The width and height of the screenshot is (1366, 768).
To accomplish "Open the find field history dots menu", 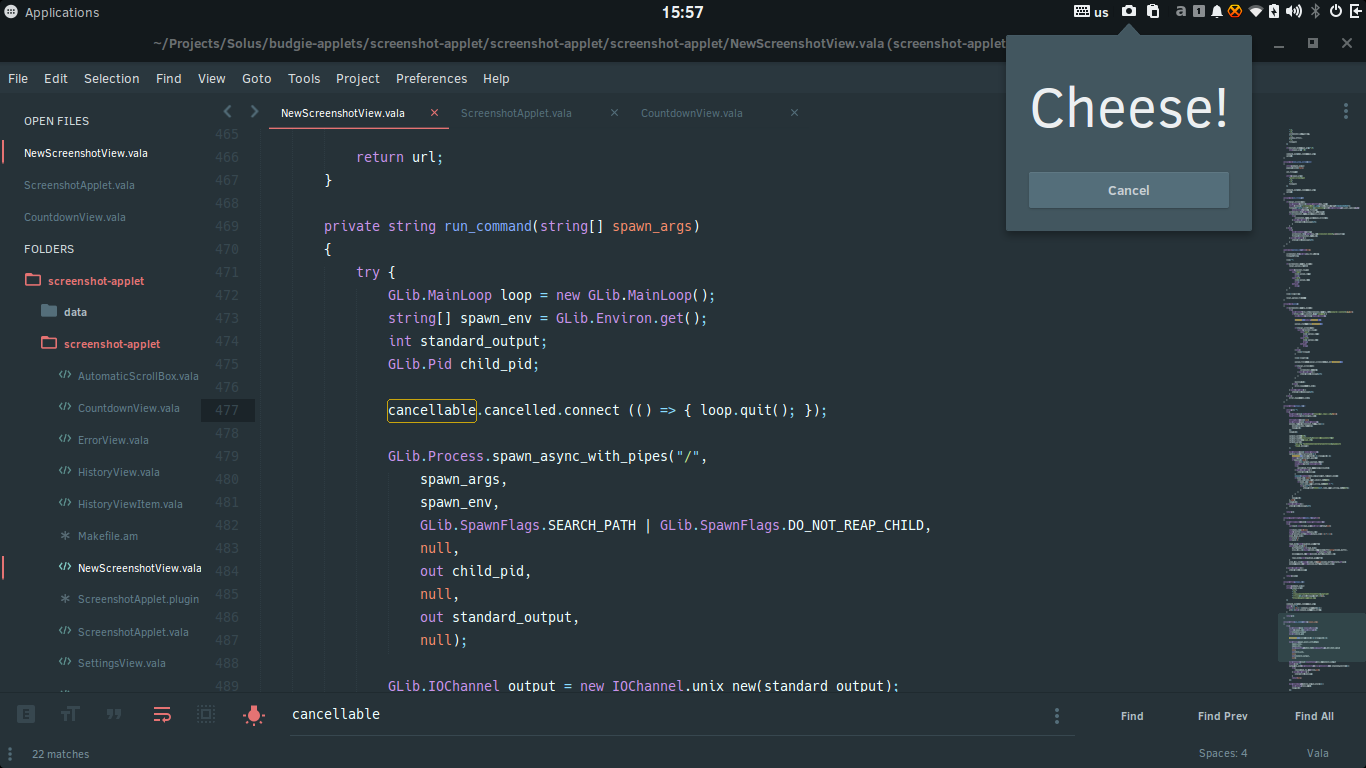I will pyautogui.click(x=1057, y=716).
